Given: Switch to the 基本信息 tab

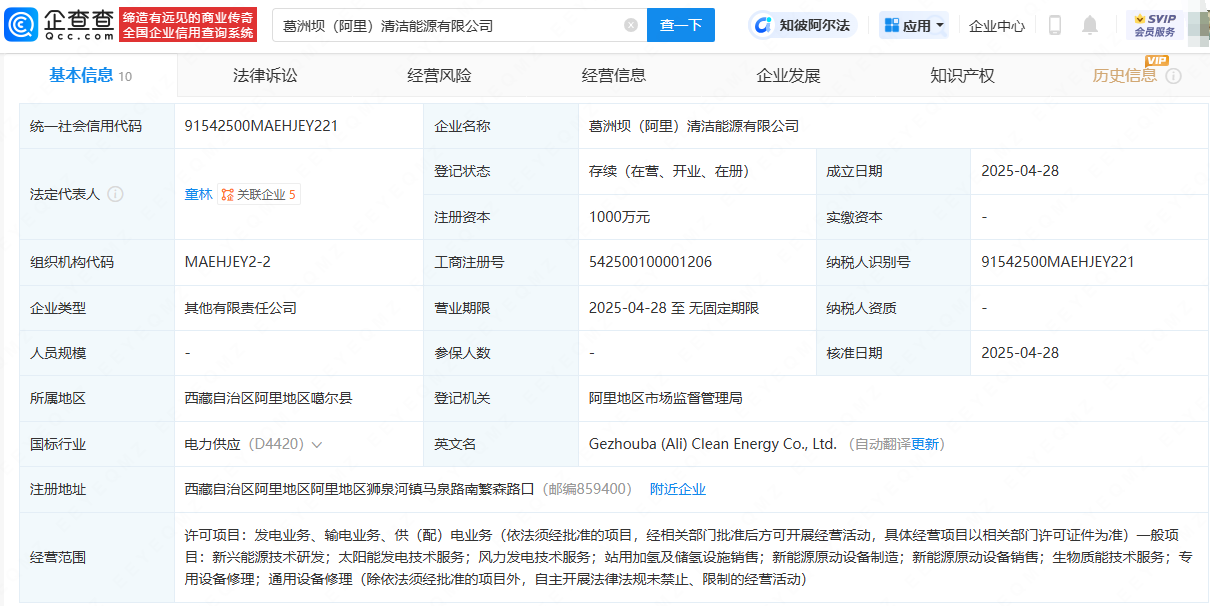Looking at the screenshot, I should point(90,75).
